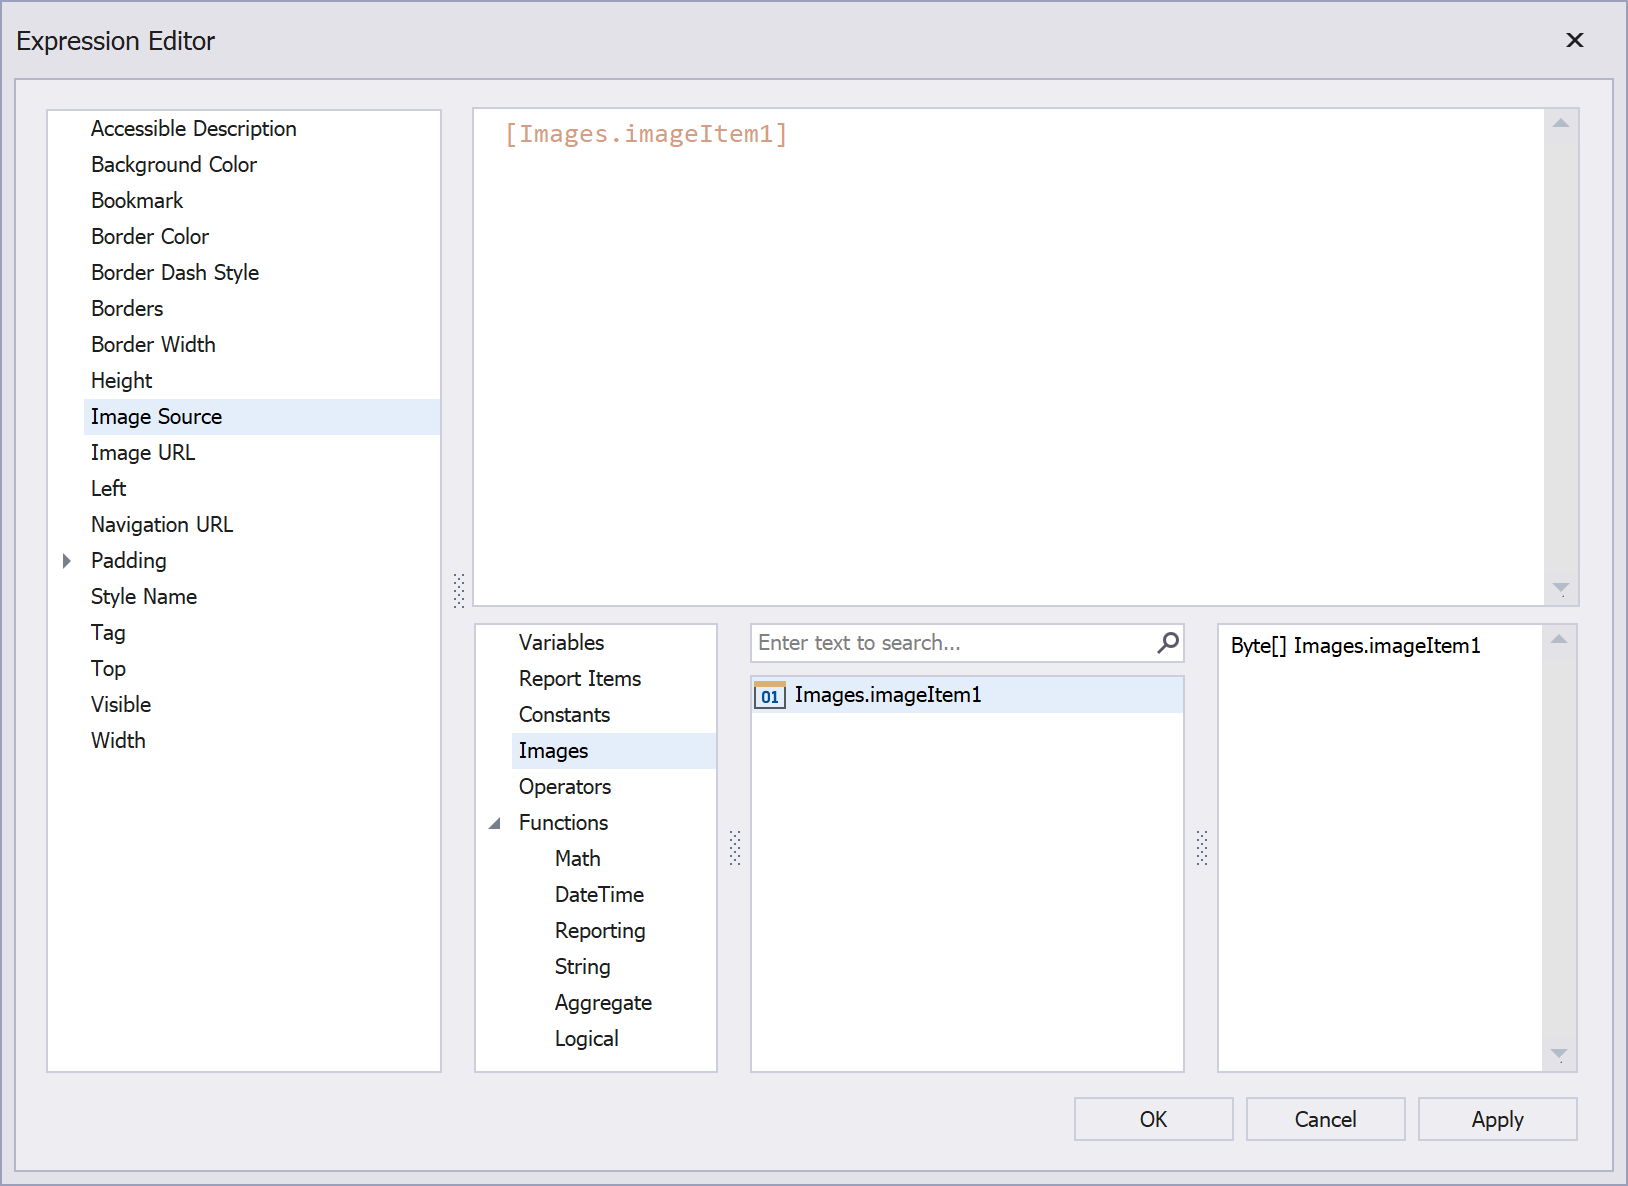Select the Images.imageItem1 byte array icon
Viewport: 1628px width, 1186px height.
tap(769, 696)
